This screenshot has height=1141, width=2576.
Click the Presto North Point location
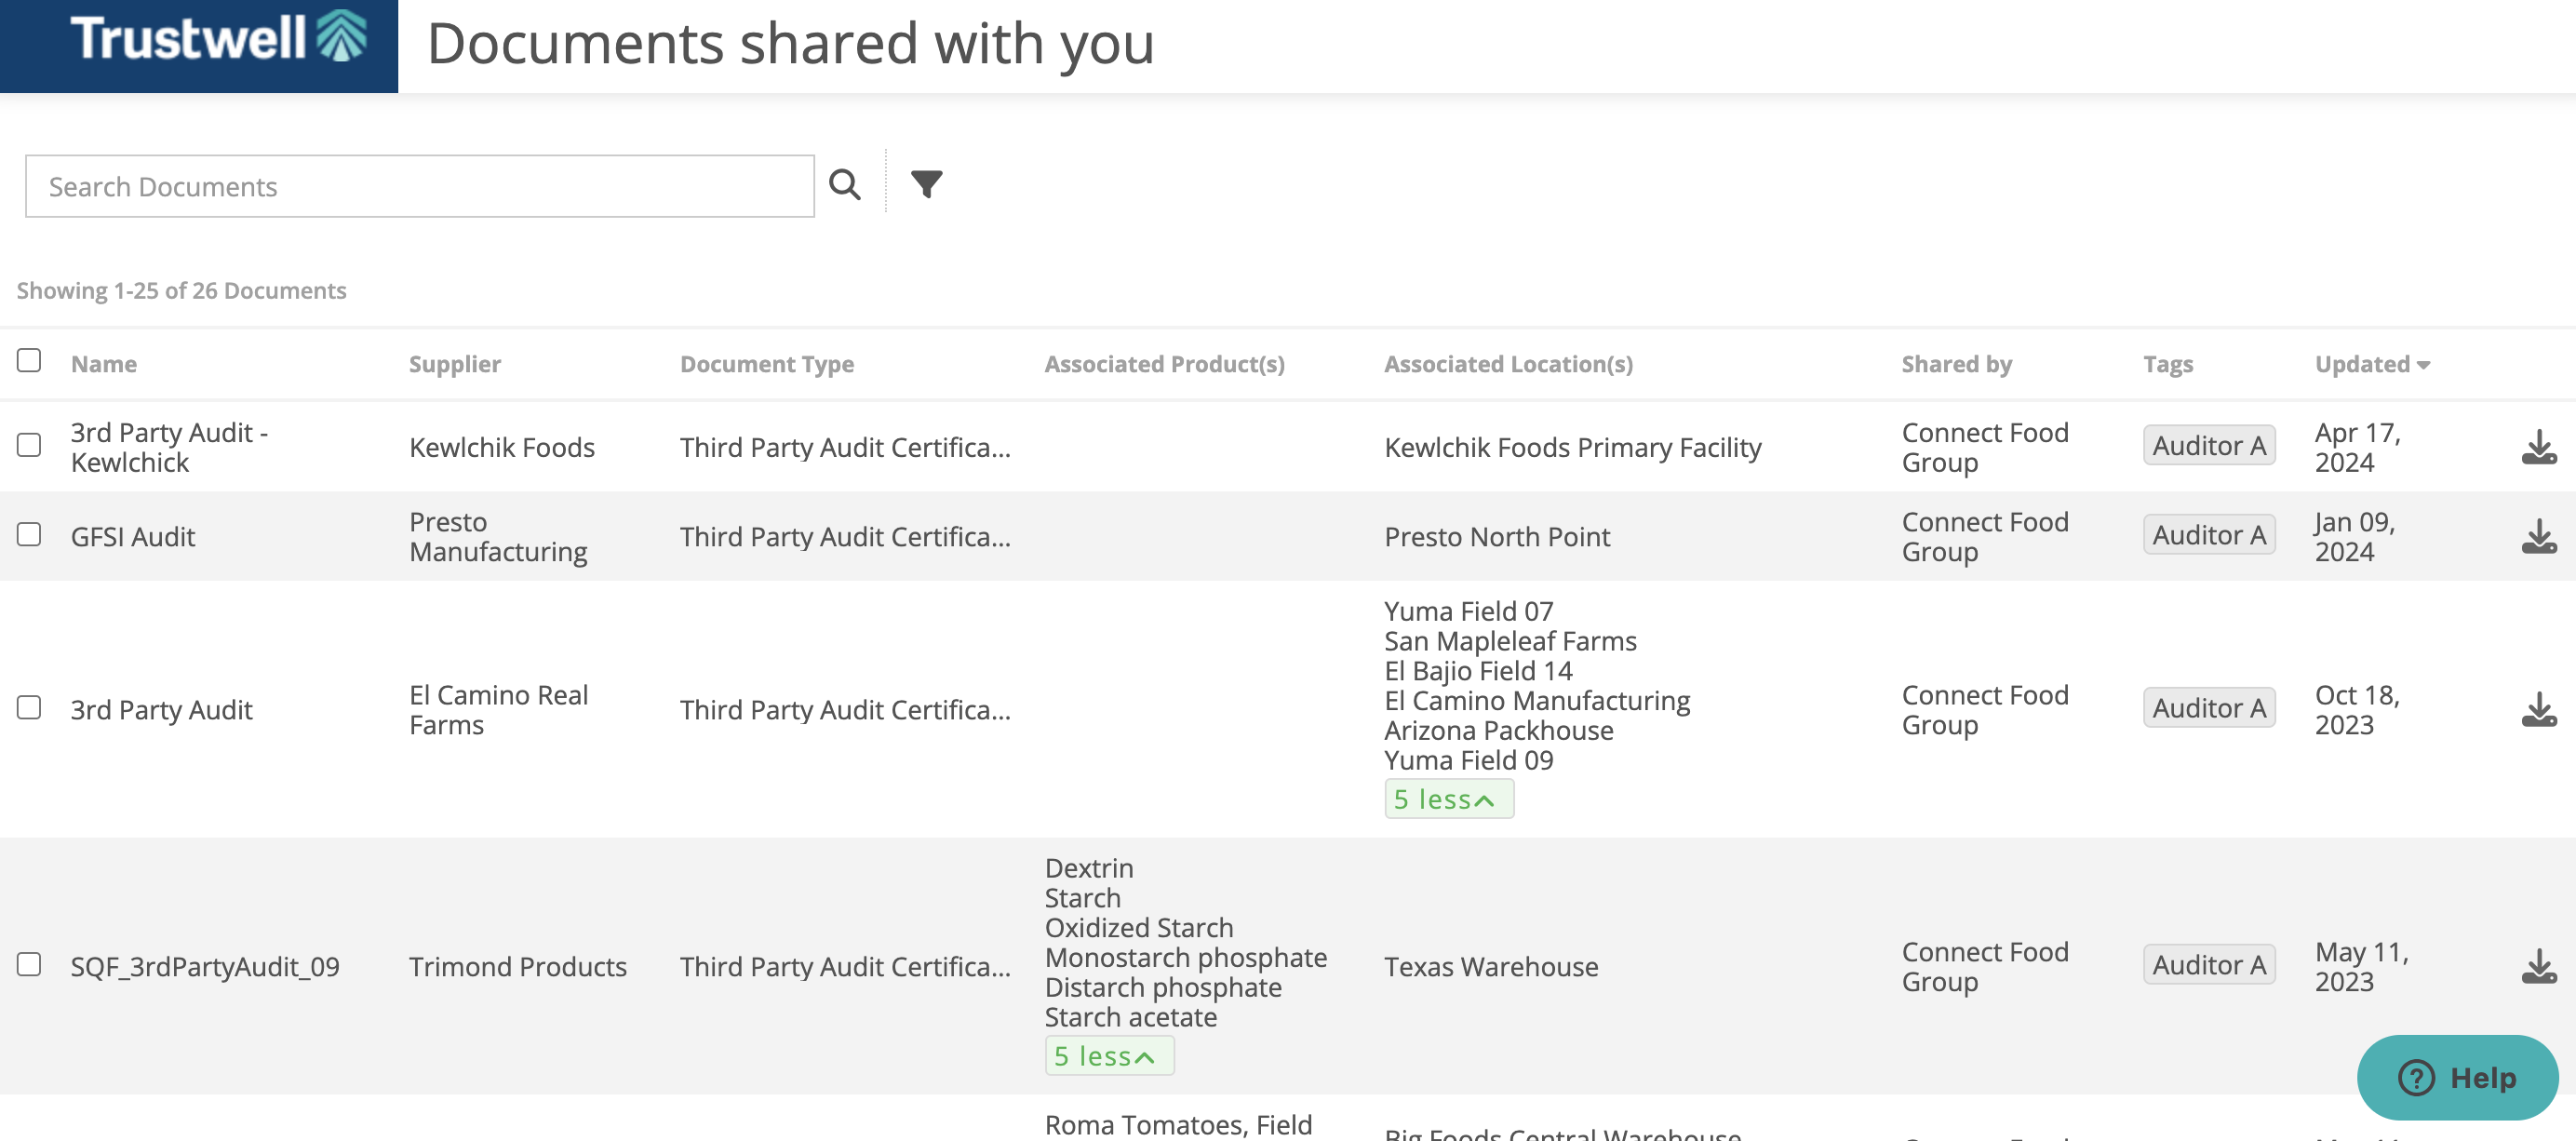[1497, 537]
